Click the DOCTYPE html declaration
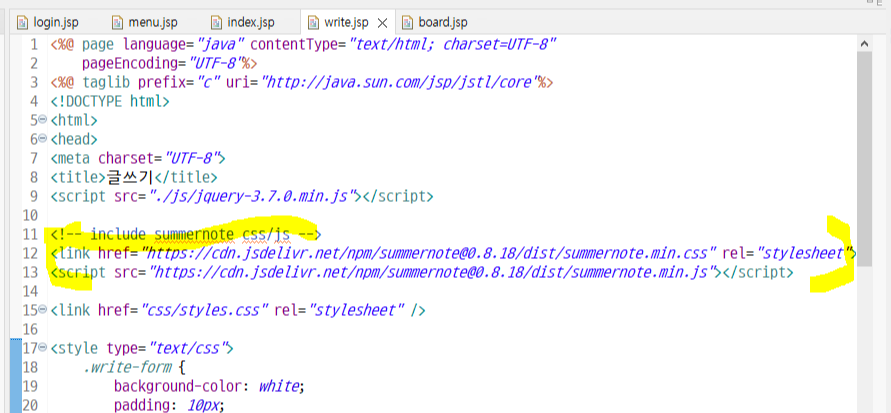This screenshot has height=413, width=891. [x=110, y=102]
